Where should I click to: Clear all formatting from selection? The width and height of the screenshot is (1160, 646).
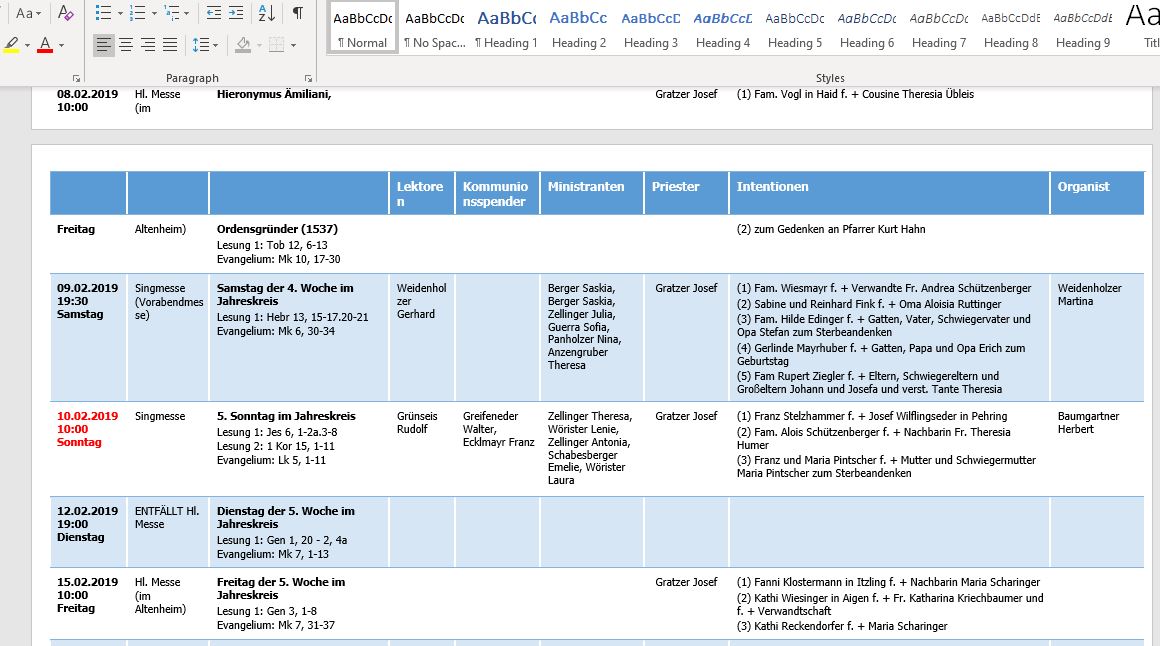[65, 13]
